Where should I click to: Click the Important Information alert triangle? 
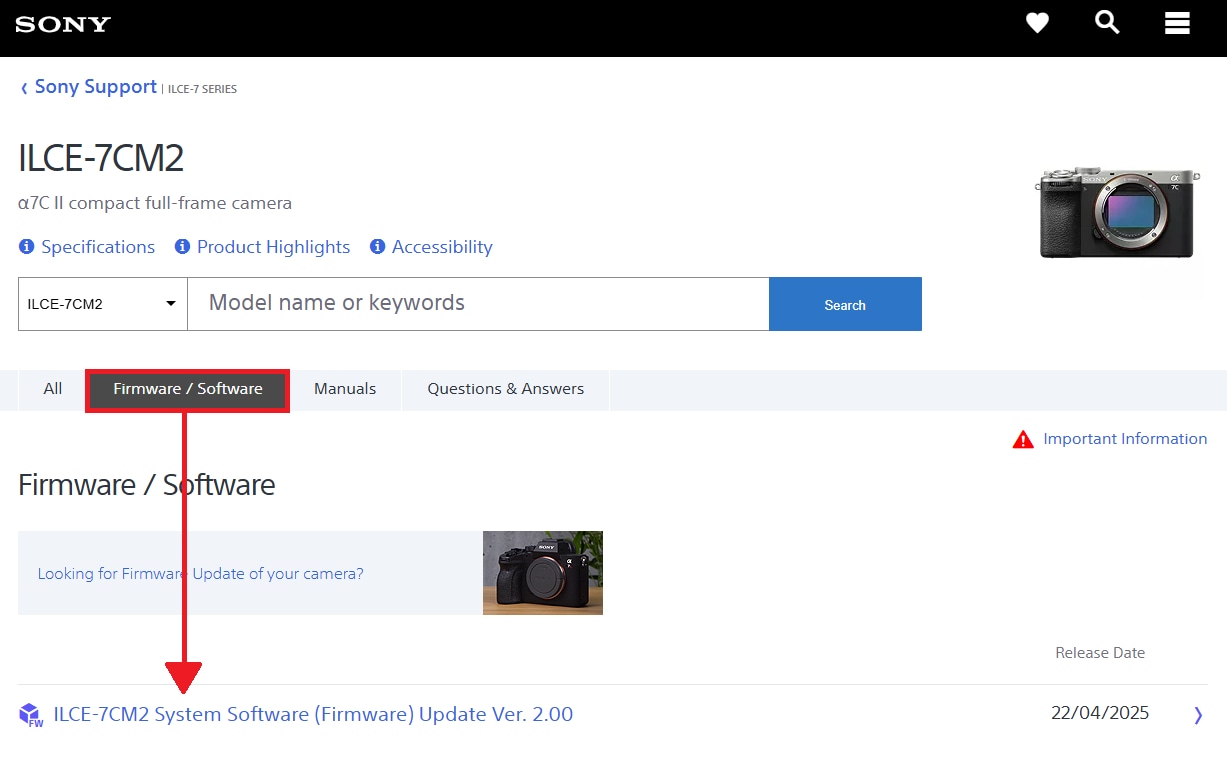(1022, 438)
